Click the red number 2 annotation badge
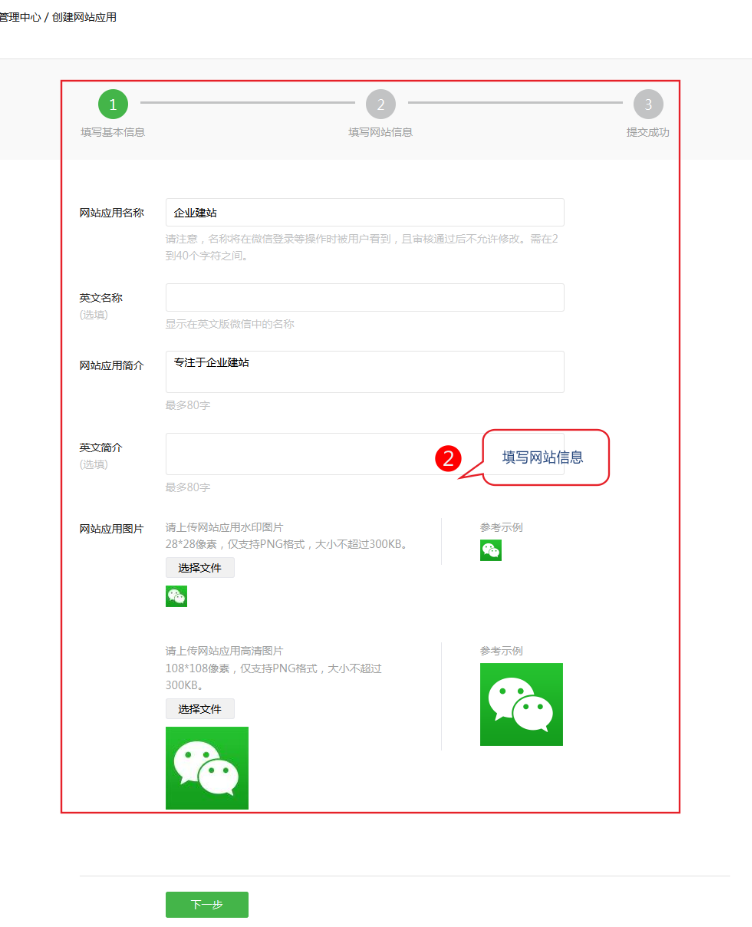 click(x=449, y=458)
